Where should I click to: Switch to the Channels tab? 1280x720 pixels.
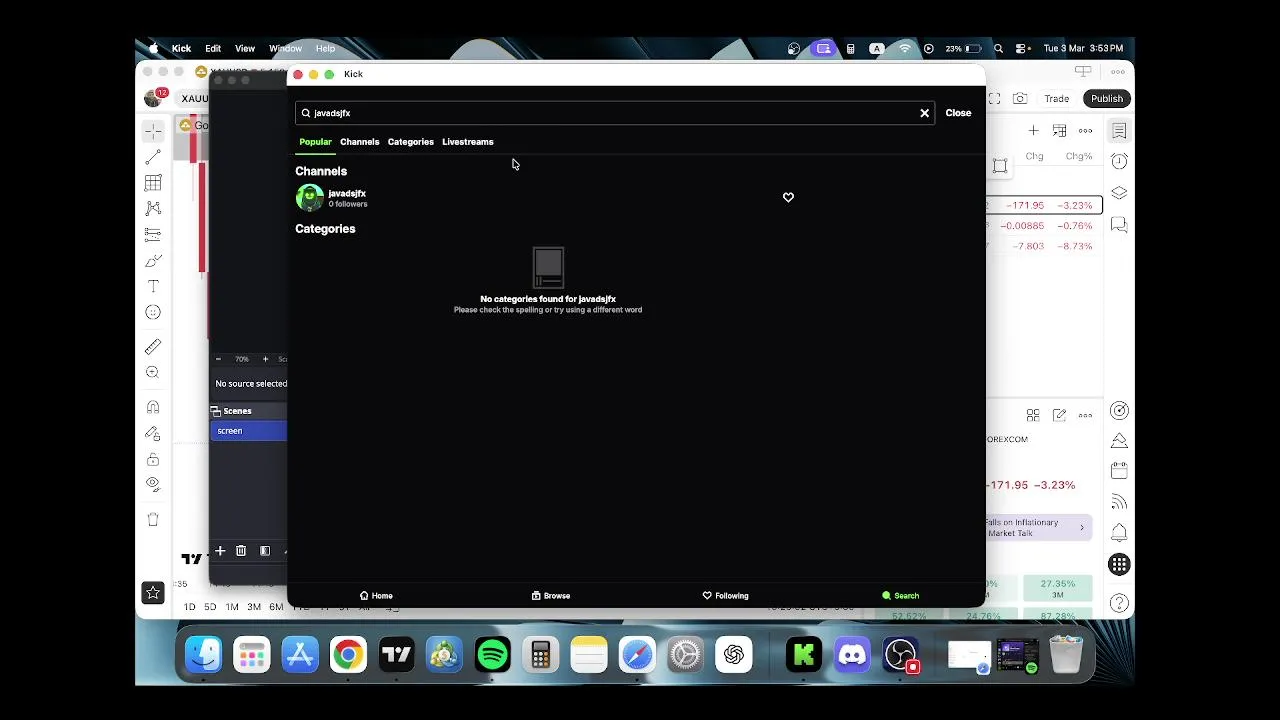359,142
